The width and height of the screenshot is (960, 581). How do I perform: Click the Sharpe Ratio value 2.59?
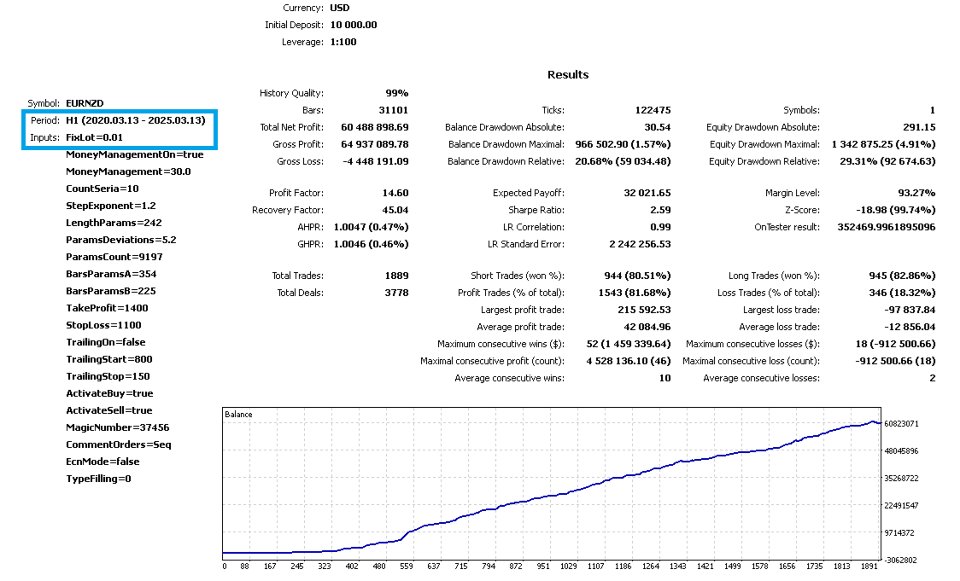[661, 210]
